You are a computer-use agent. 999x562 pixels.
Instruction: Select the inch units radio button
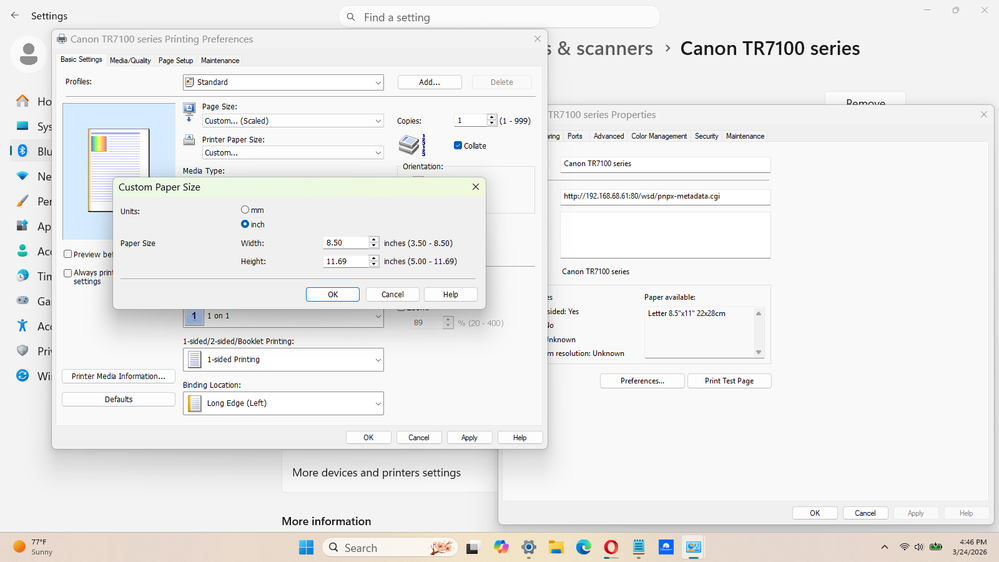click(245, 224)
